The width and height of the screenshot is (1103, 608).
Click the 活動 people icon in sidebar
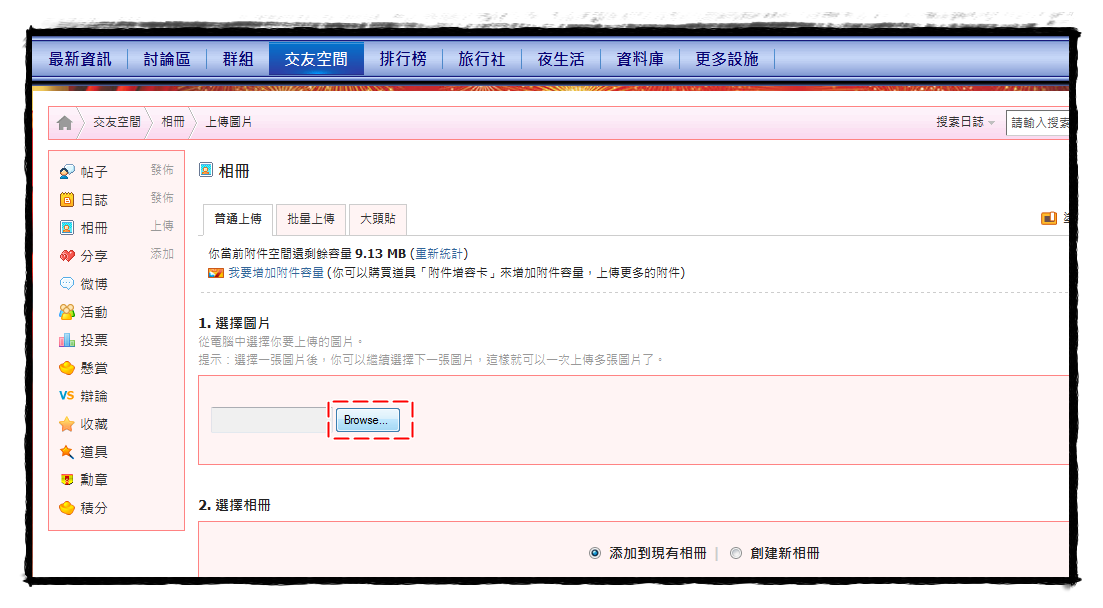tap(67, 312)
